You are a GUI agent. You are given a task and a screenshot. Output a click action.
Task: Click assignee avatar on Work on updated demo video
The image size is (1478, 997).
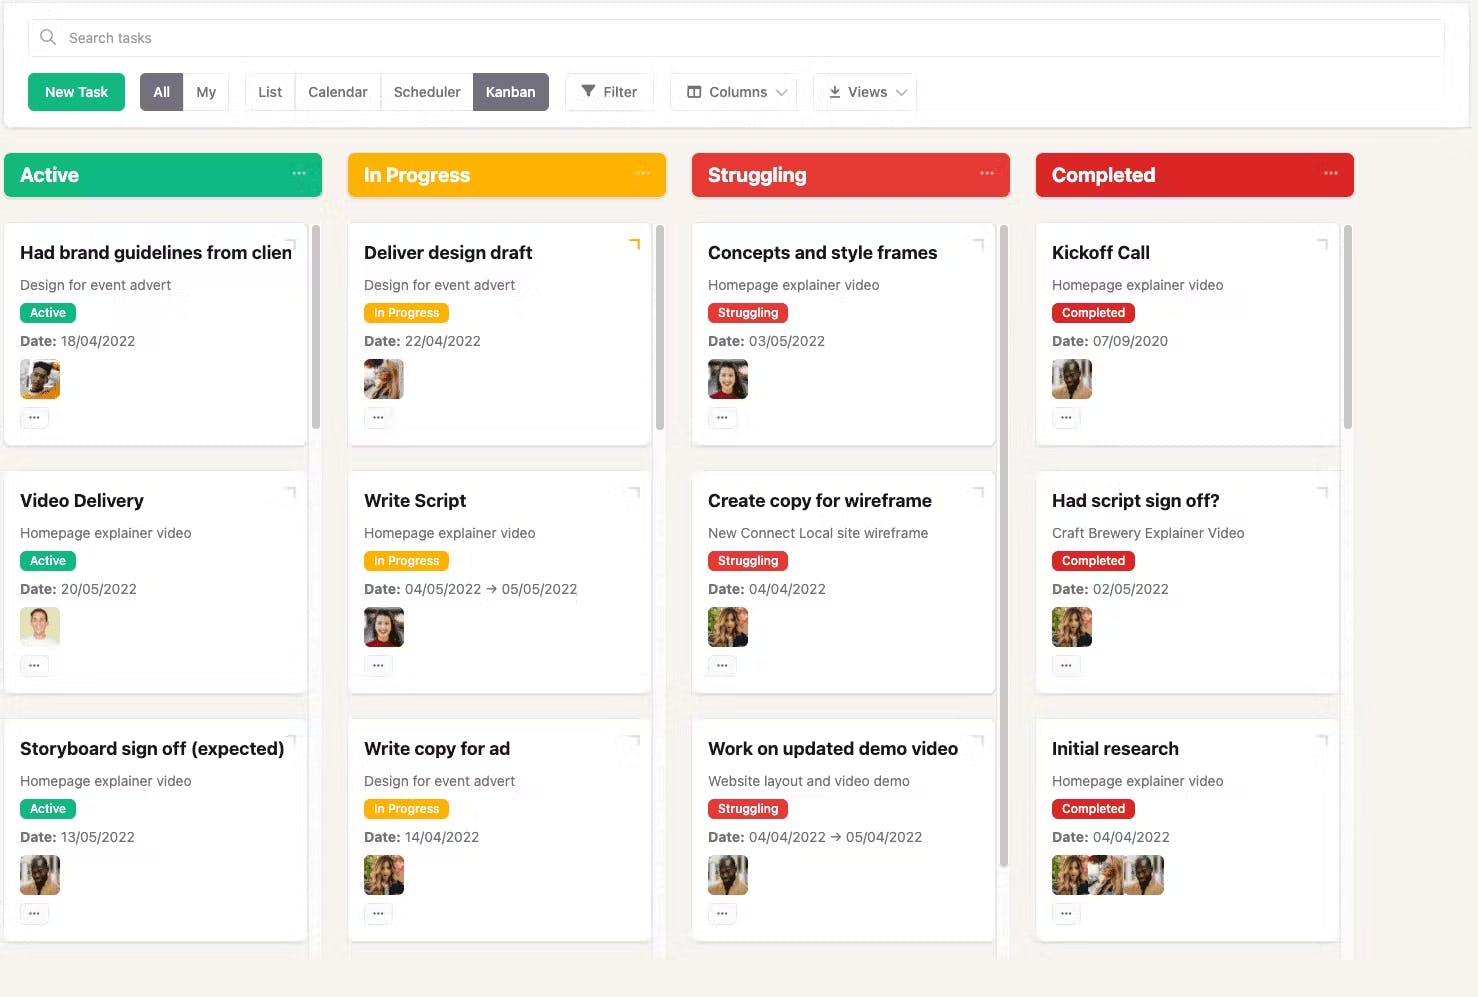[x=728, y=875]
